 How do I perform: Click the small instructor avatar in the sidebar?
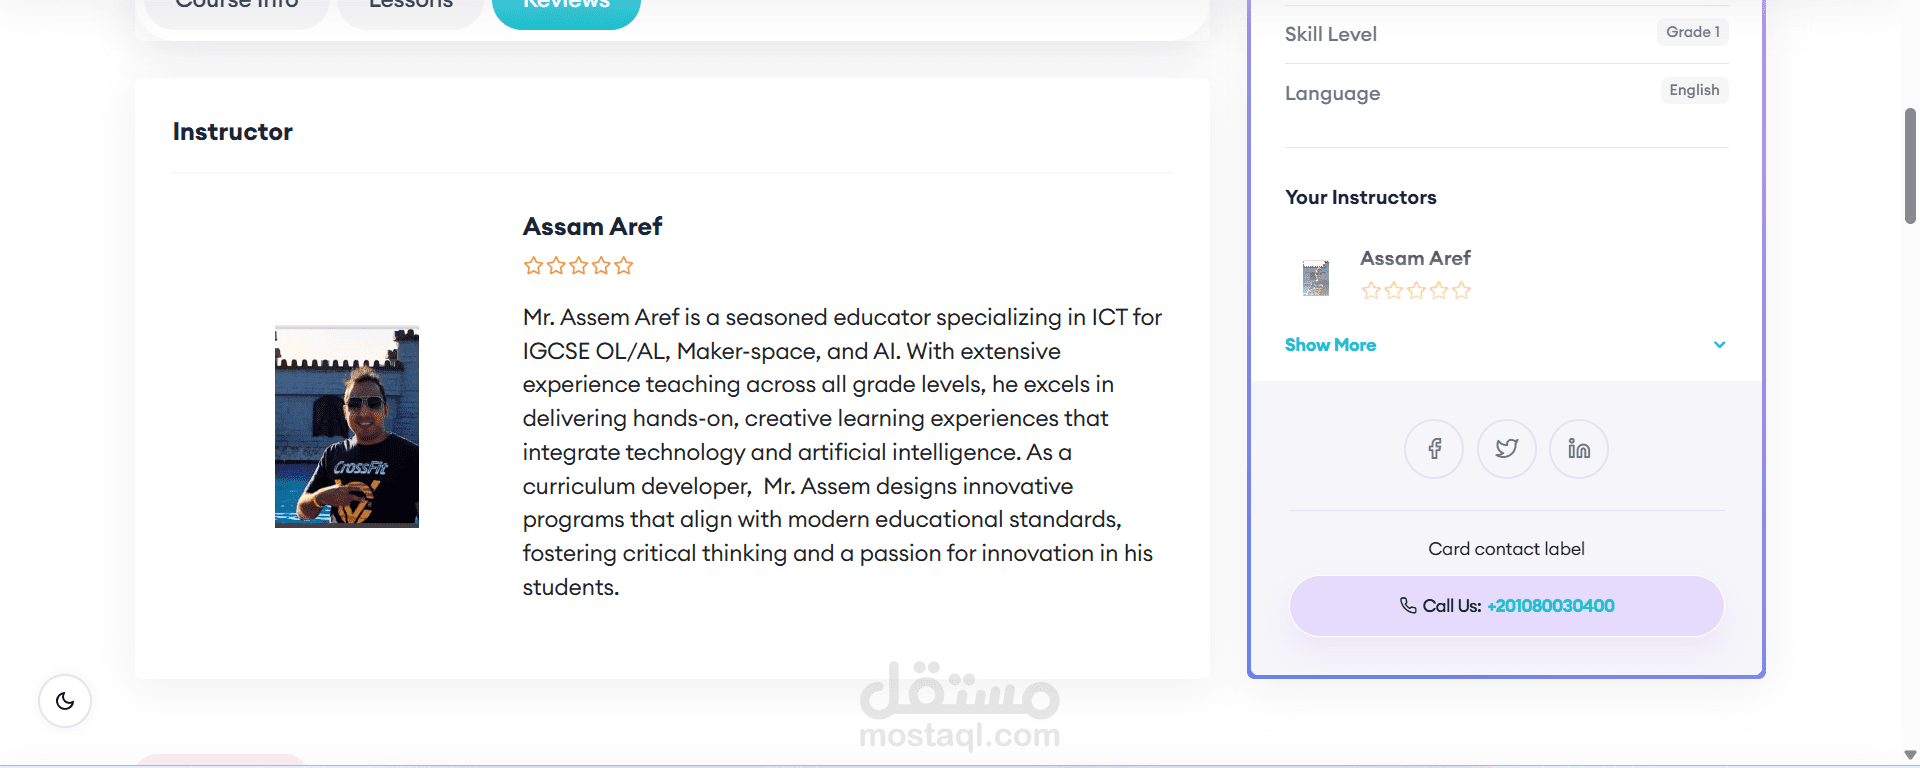pyautogui.click(x=1316, y=278)
